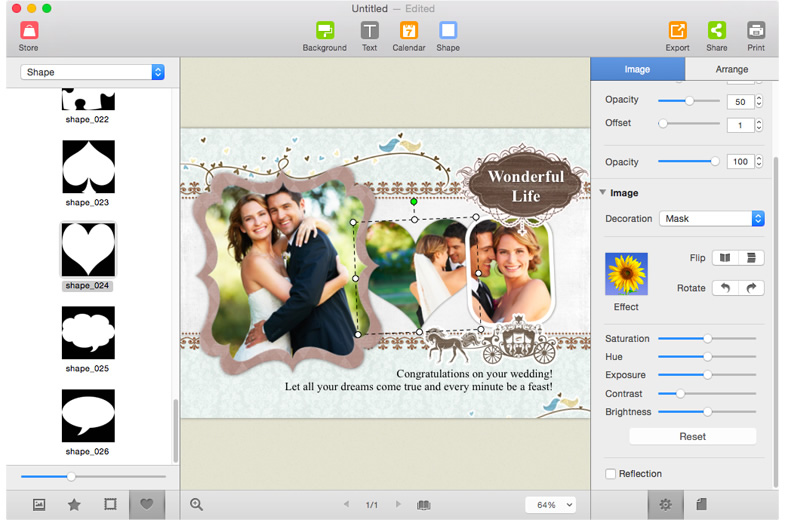Open the frame tab at bottom left
Screen dimensions: 785x520
click(x=110, y=504)
